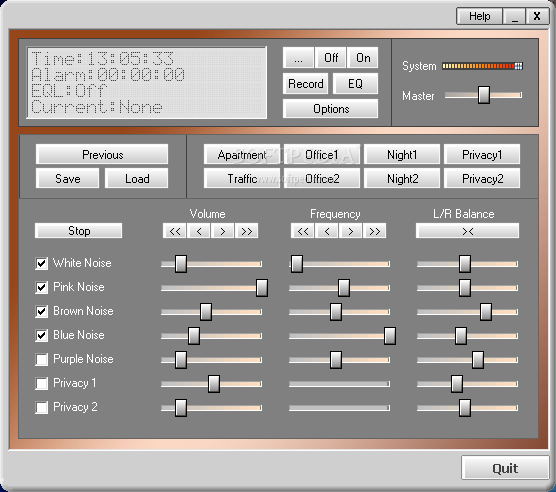Apply the Office1 preset

[x=322, y=155]
